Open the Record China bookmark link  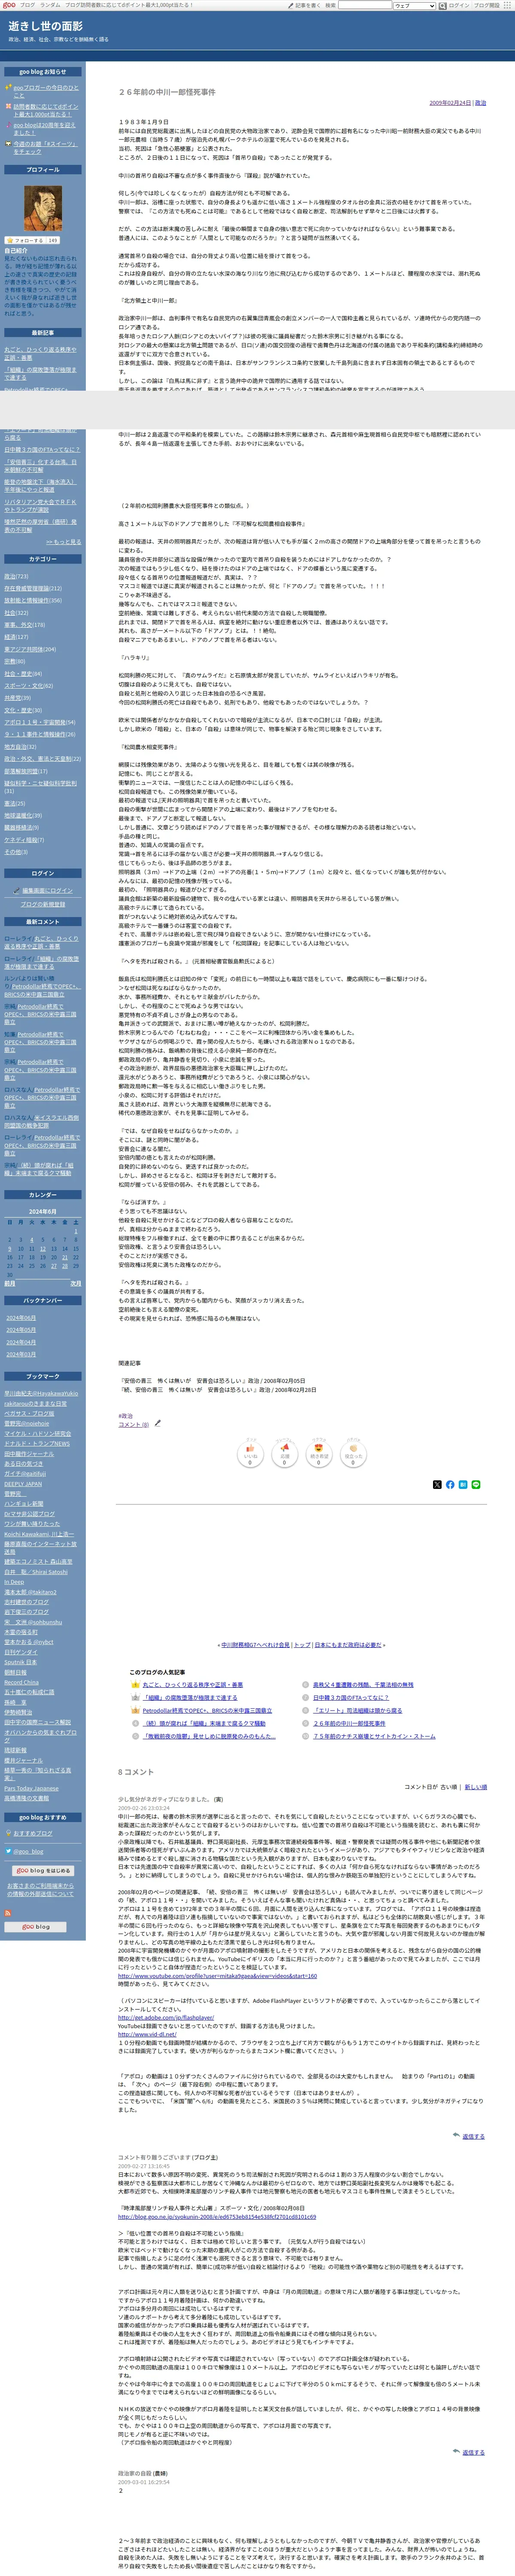pos(21,1682)
